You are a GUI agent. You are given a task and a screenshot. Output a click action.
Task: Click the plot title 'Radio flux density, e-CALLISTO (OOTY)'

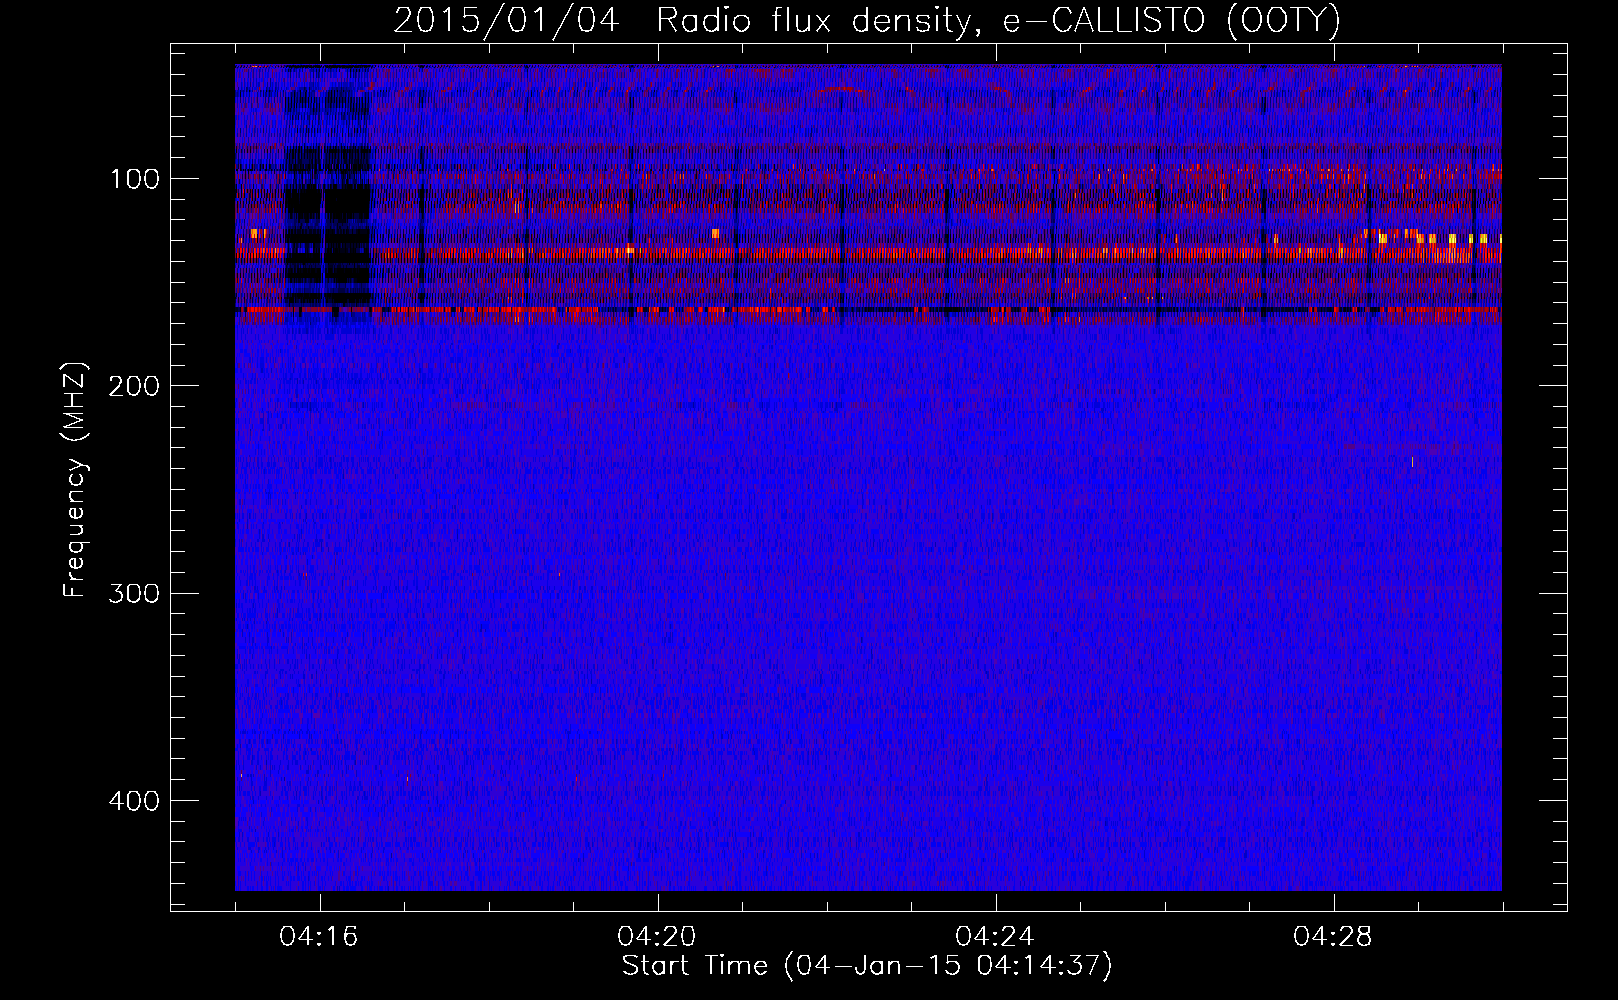[999, 20]
